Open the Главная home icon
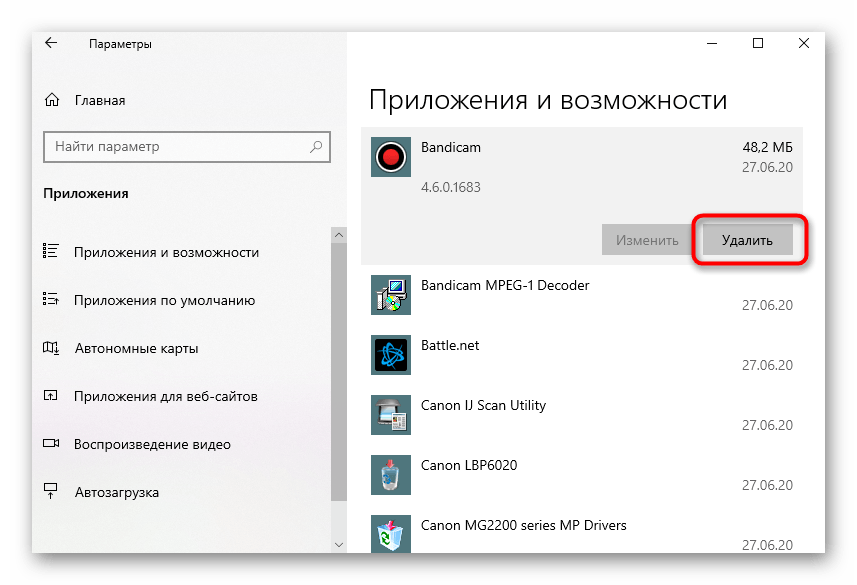This screenshot has width=857, height=585. tap(52, 100)
